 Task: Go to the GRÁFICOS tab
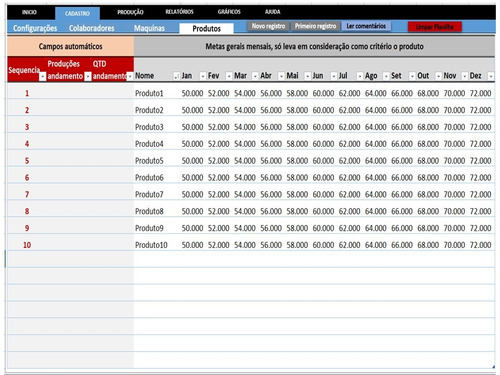tap(229, 12)
